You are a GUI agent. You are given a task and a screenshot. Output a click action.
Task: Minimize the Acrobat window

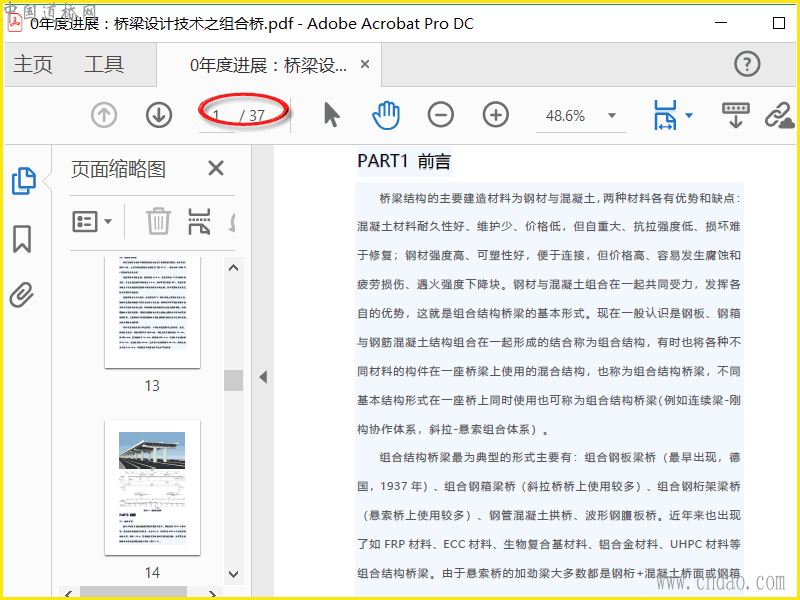[x=721, y=23]
